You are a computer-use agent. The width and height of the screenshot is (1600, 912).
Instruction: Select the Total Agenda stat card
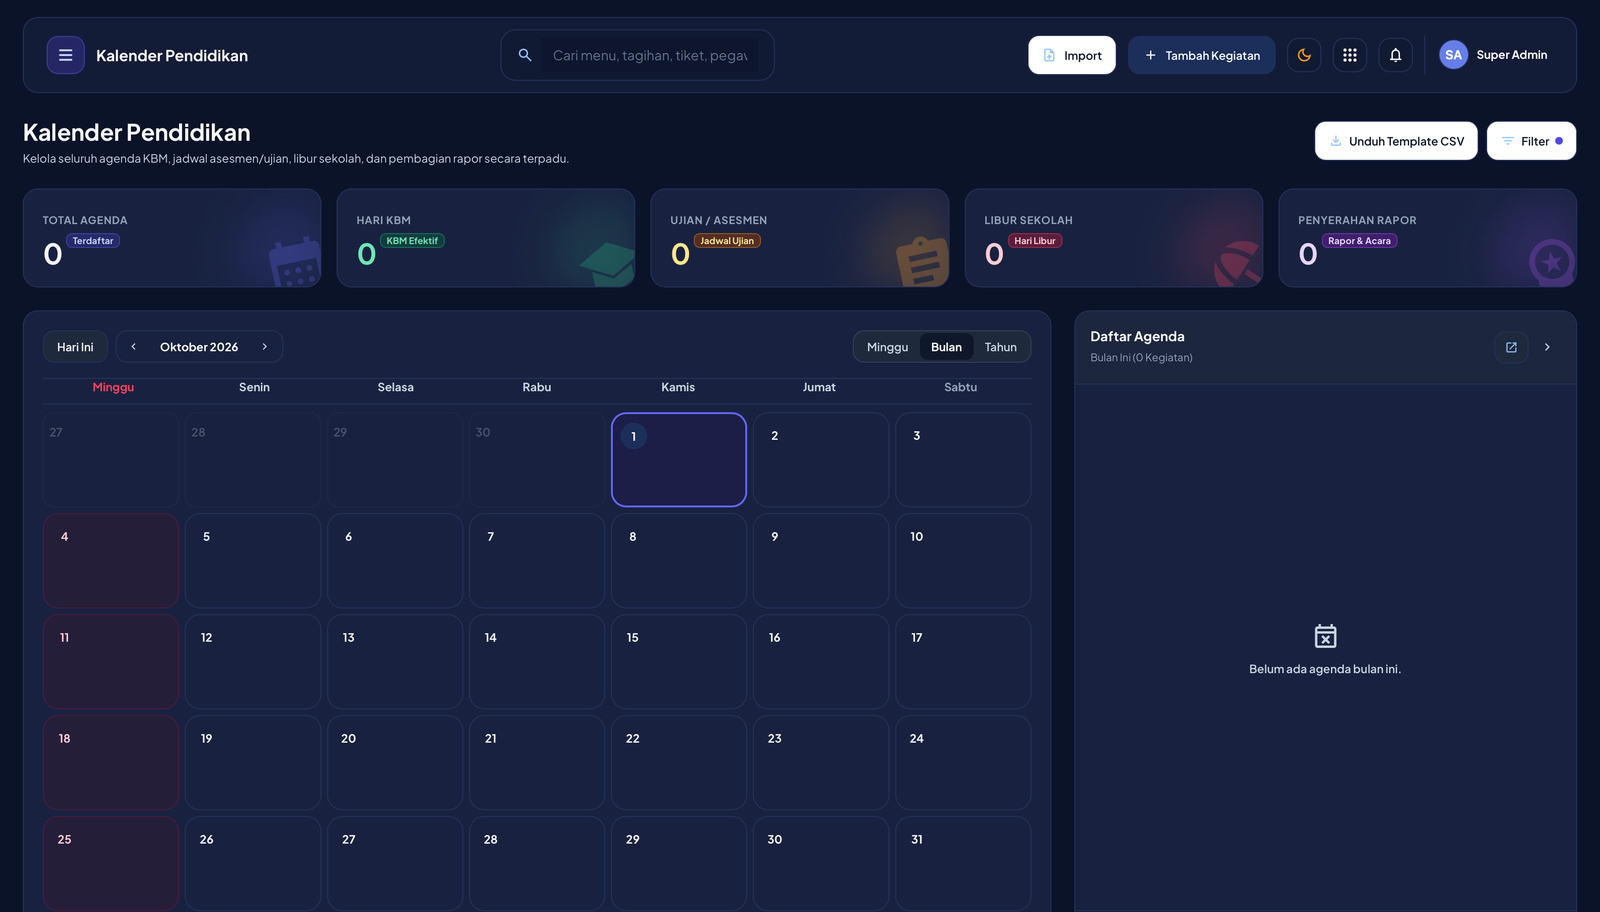[x=172, y=238]
